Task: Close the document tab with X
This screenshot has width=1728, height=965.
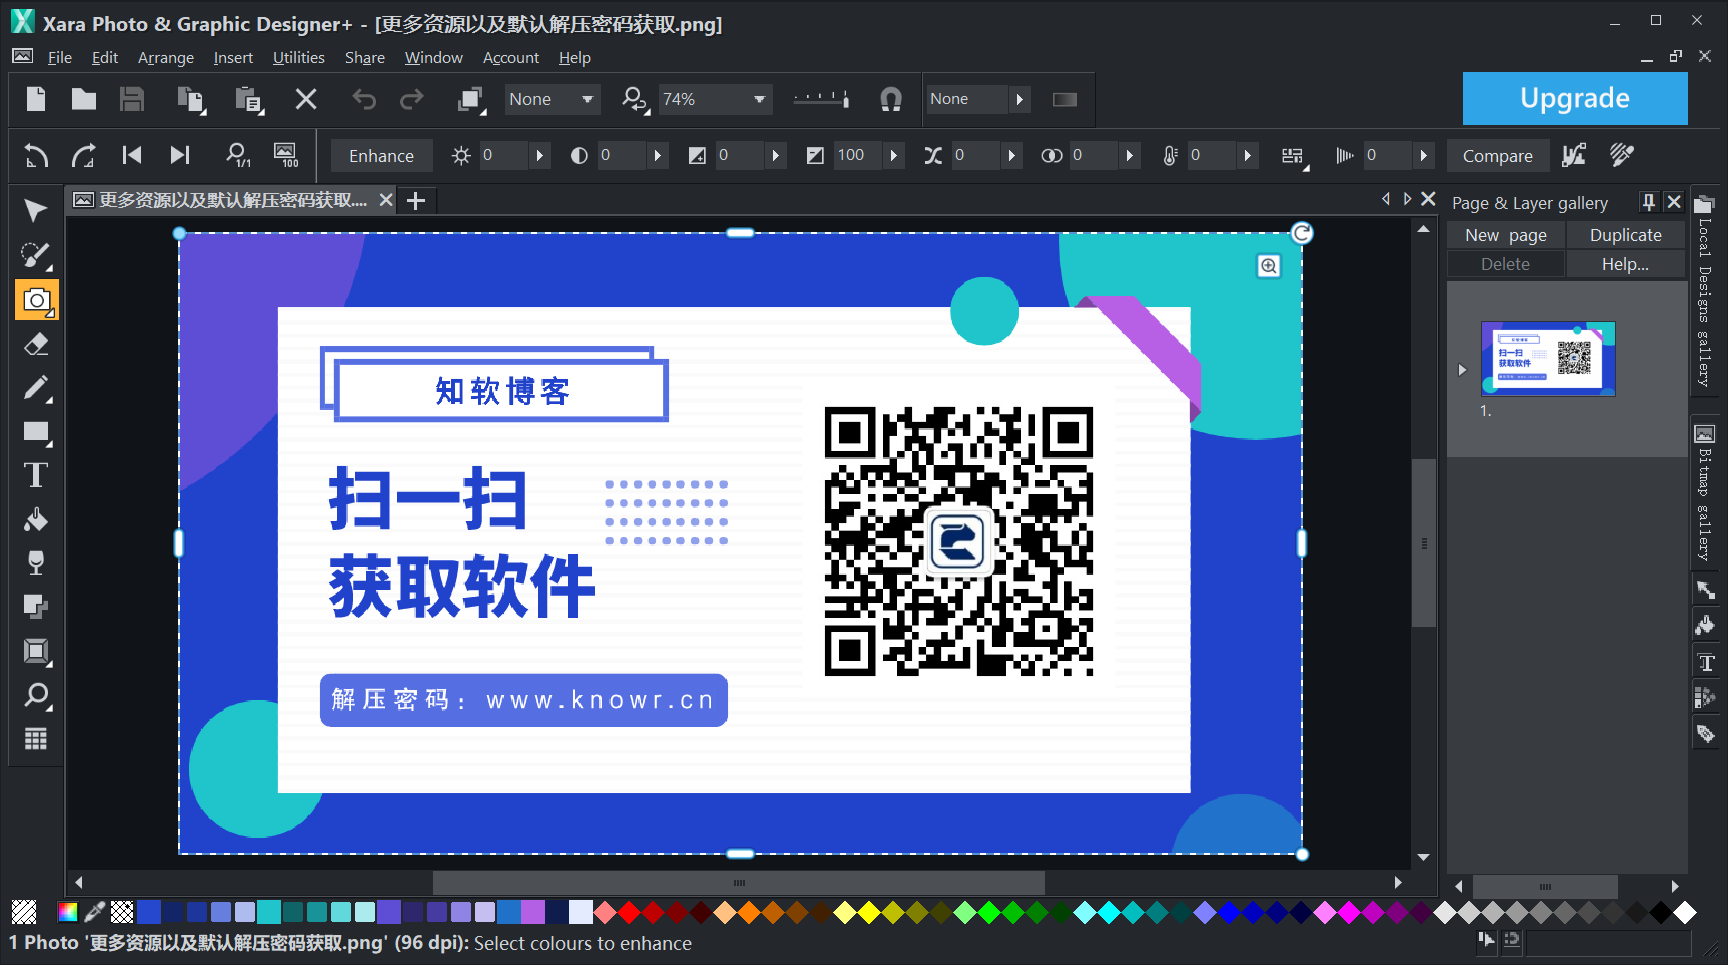Action: tap(386, 200)
